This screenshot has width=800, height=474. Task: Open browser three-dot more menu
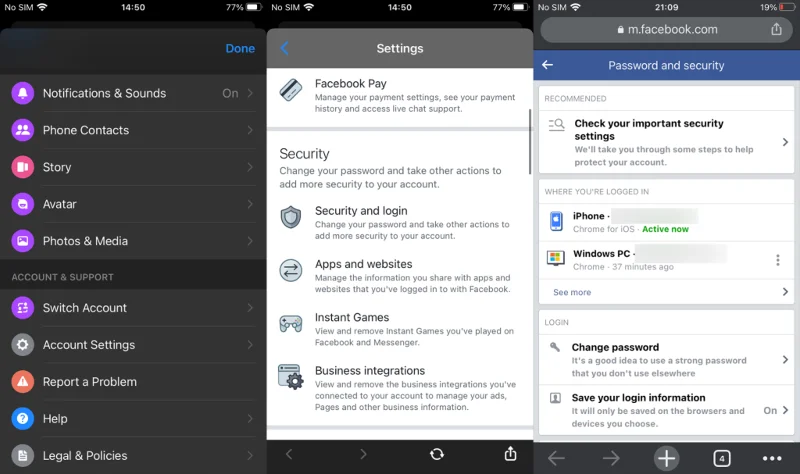point(772,458)
